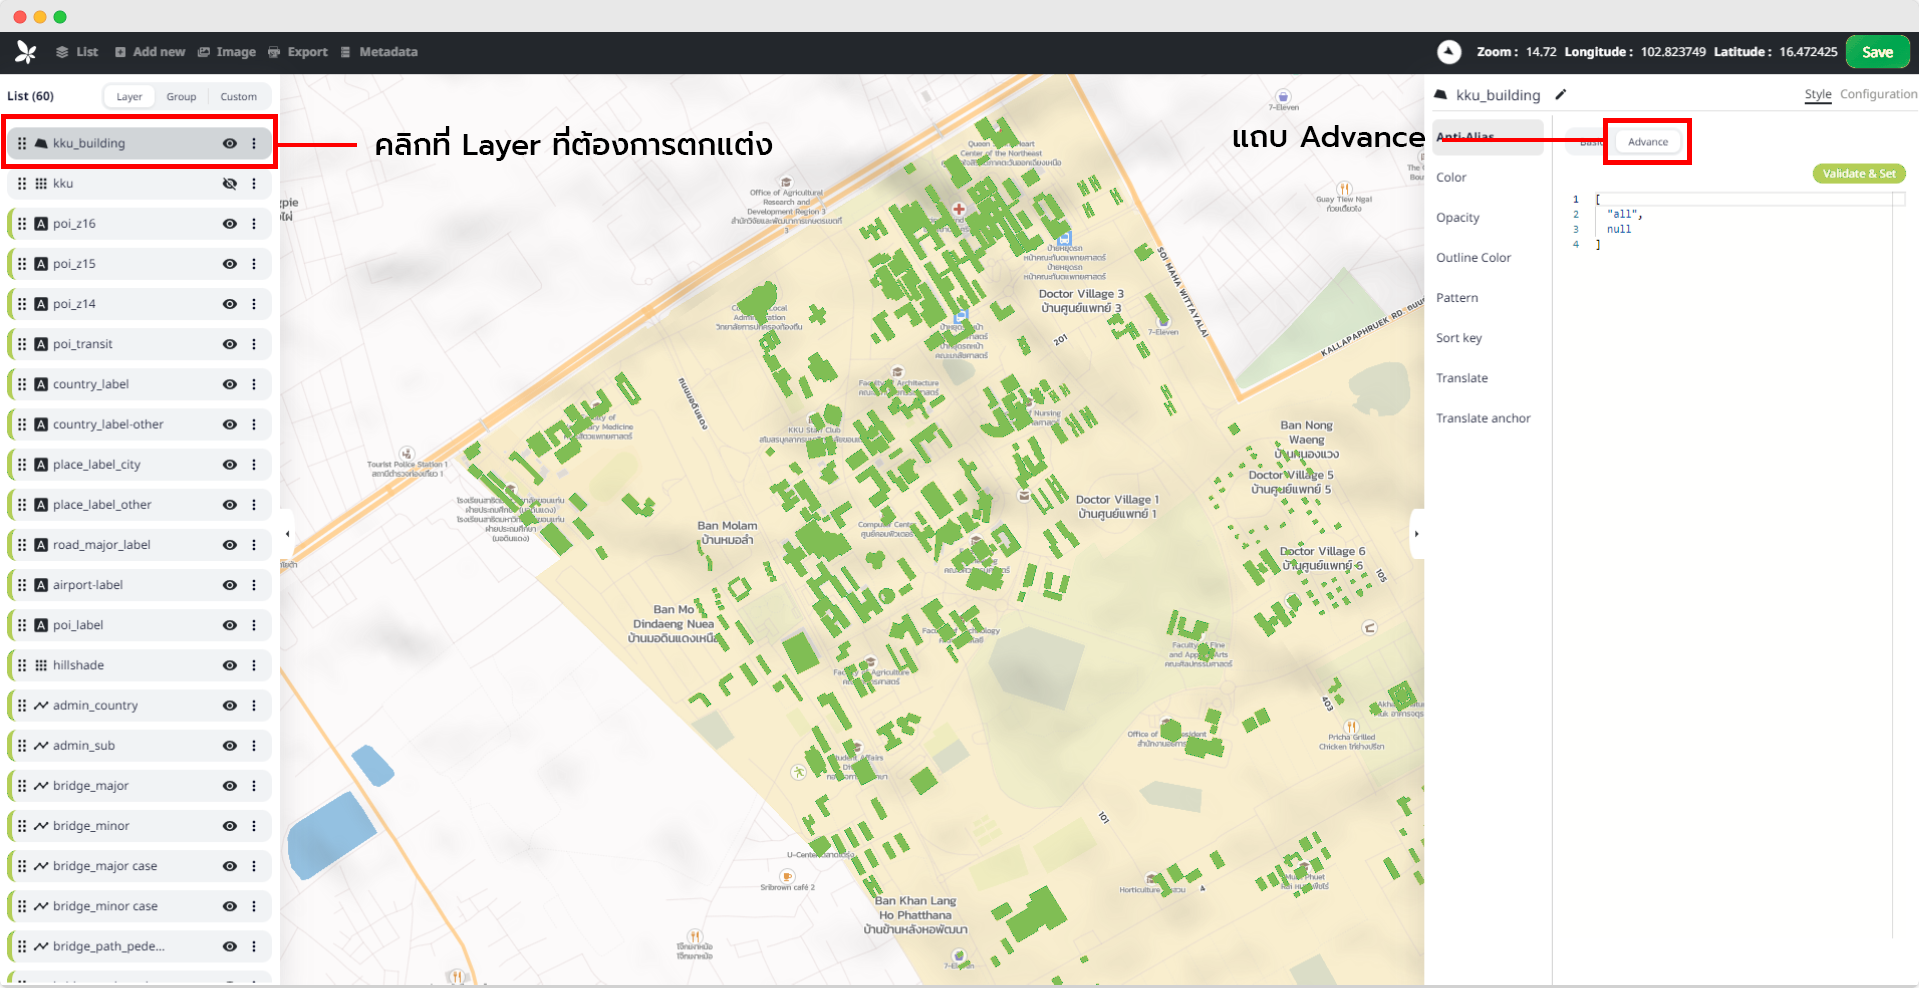1919x988 pixels.
Task: Hide the poi_transit layer
Action: pyautogui.click(x=230, y=344)
